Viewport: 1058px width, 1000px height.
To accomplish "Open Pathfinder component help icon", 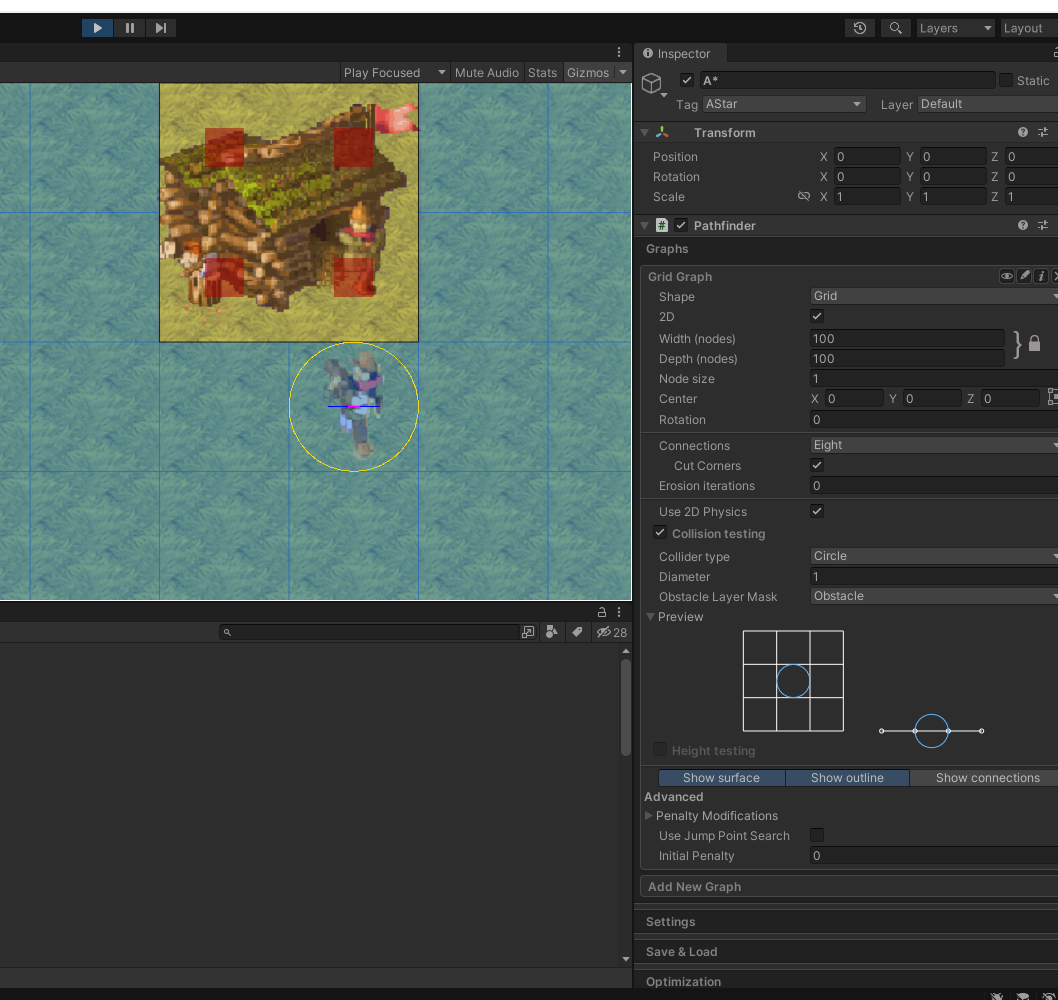I will (x=1023, y=225).
